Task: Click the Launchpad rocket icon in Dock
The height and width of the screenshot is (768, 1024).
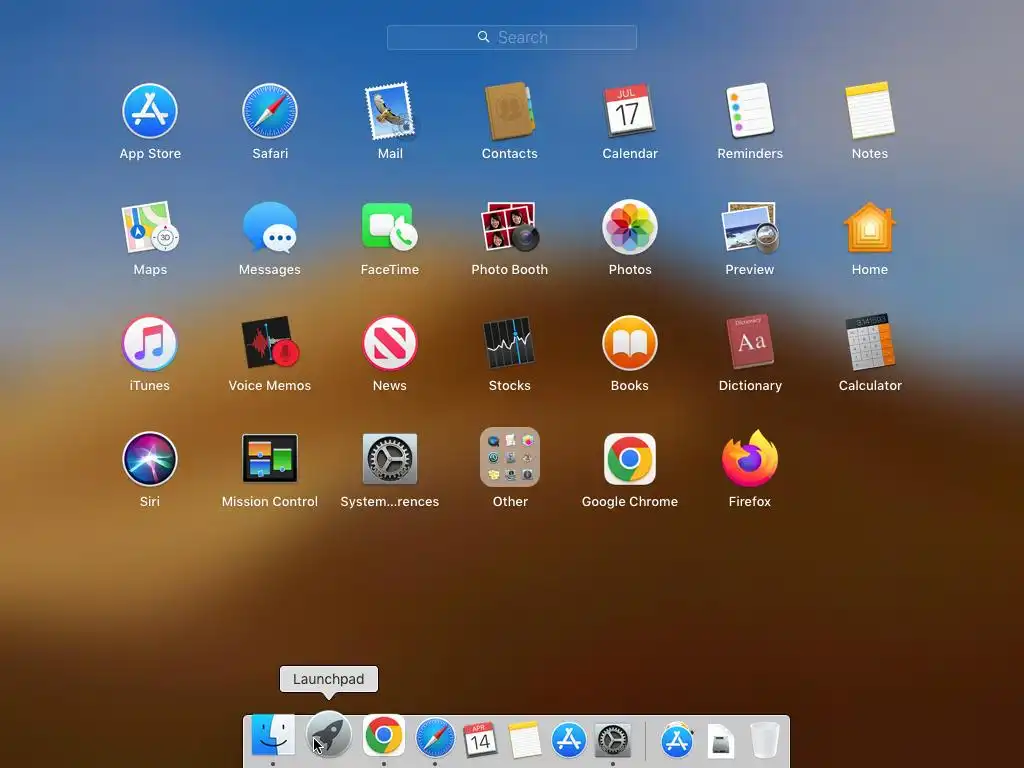Action: click(x=328, y=735)
